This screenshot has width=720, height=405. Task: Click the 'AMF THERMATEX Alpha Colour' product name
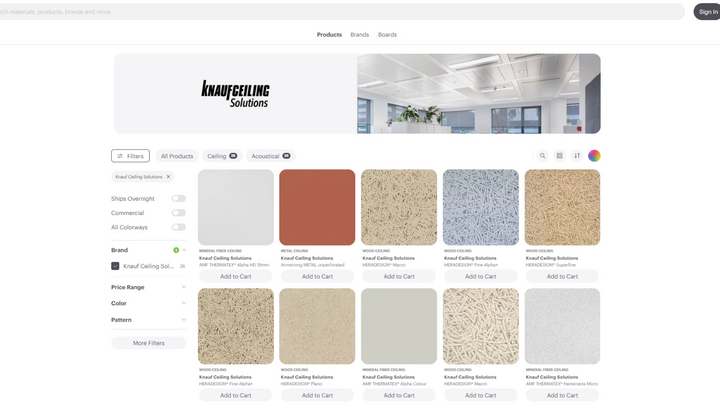394,384
